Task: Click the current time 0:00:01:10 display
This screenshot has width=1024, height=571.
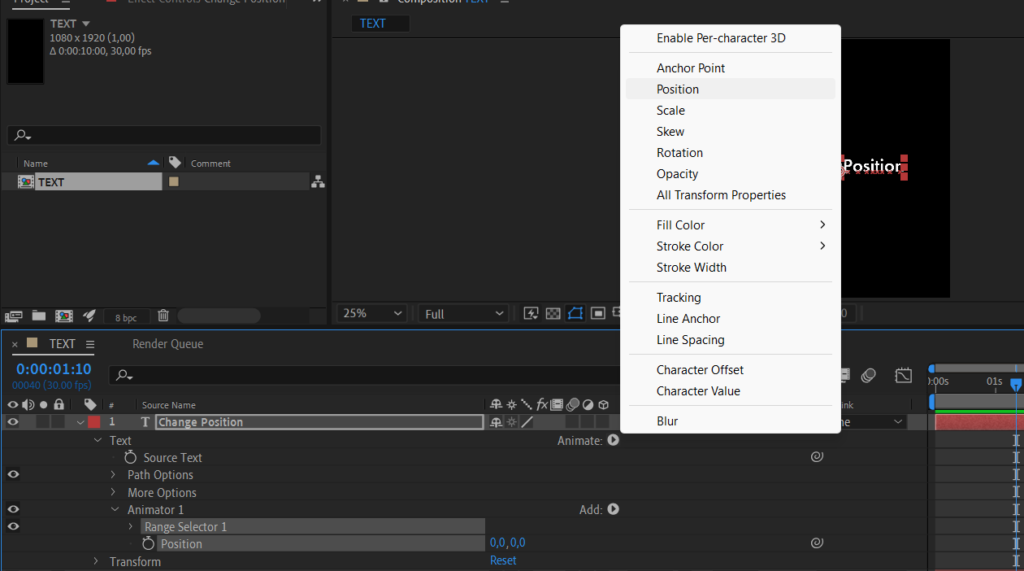Action: tap(54, 369)
